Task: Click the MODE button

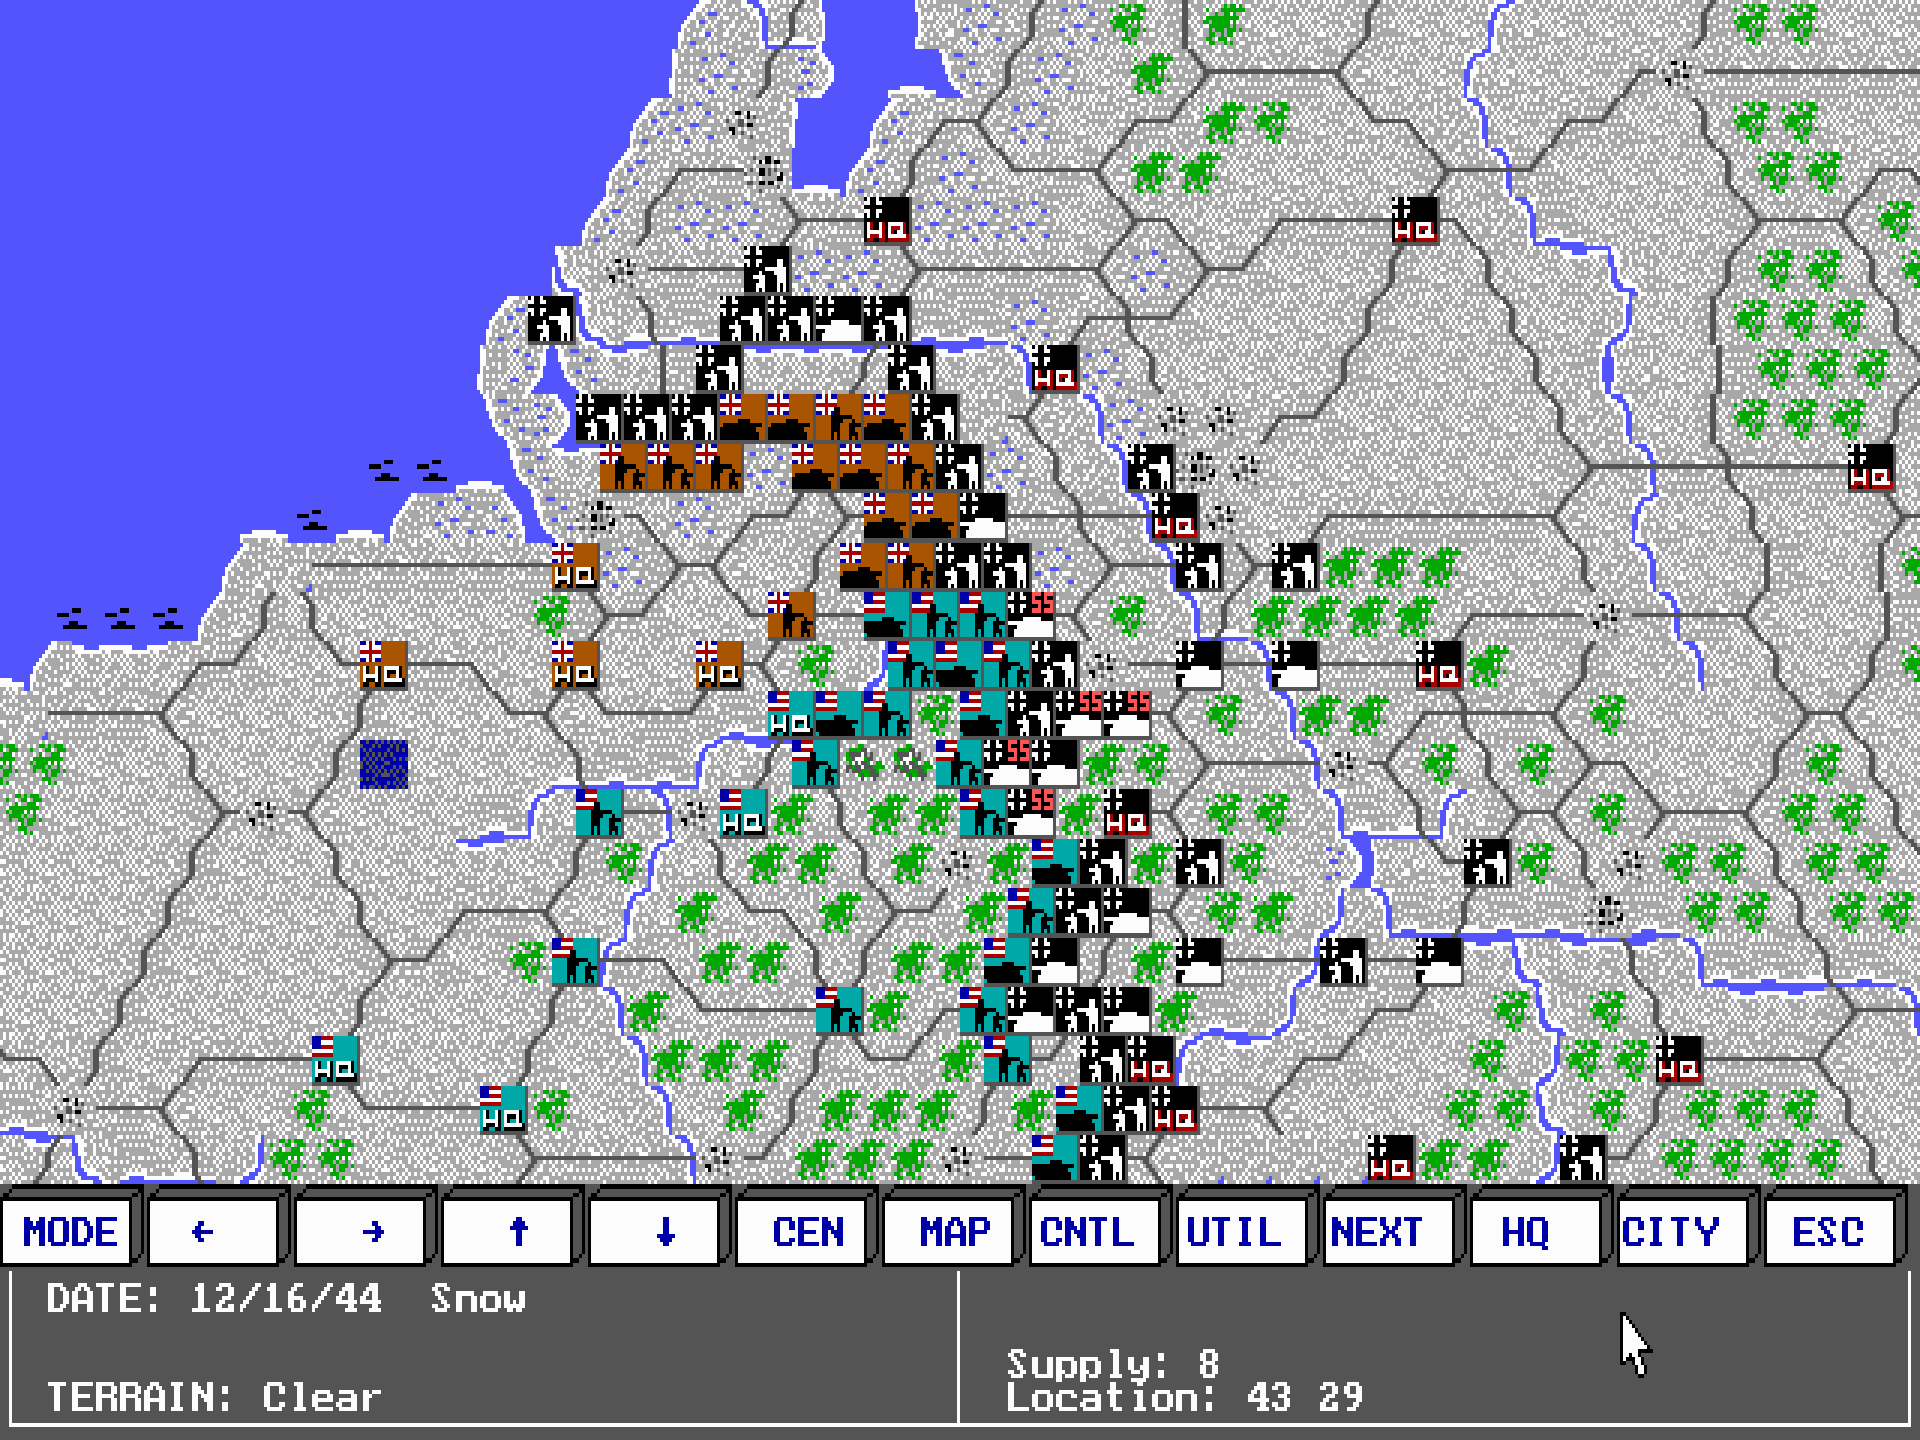Action: [x=70, y=1231]
